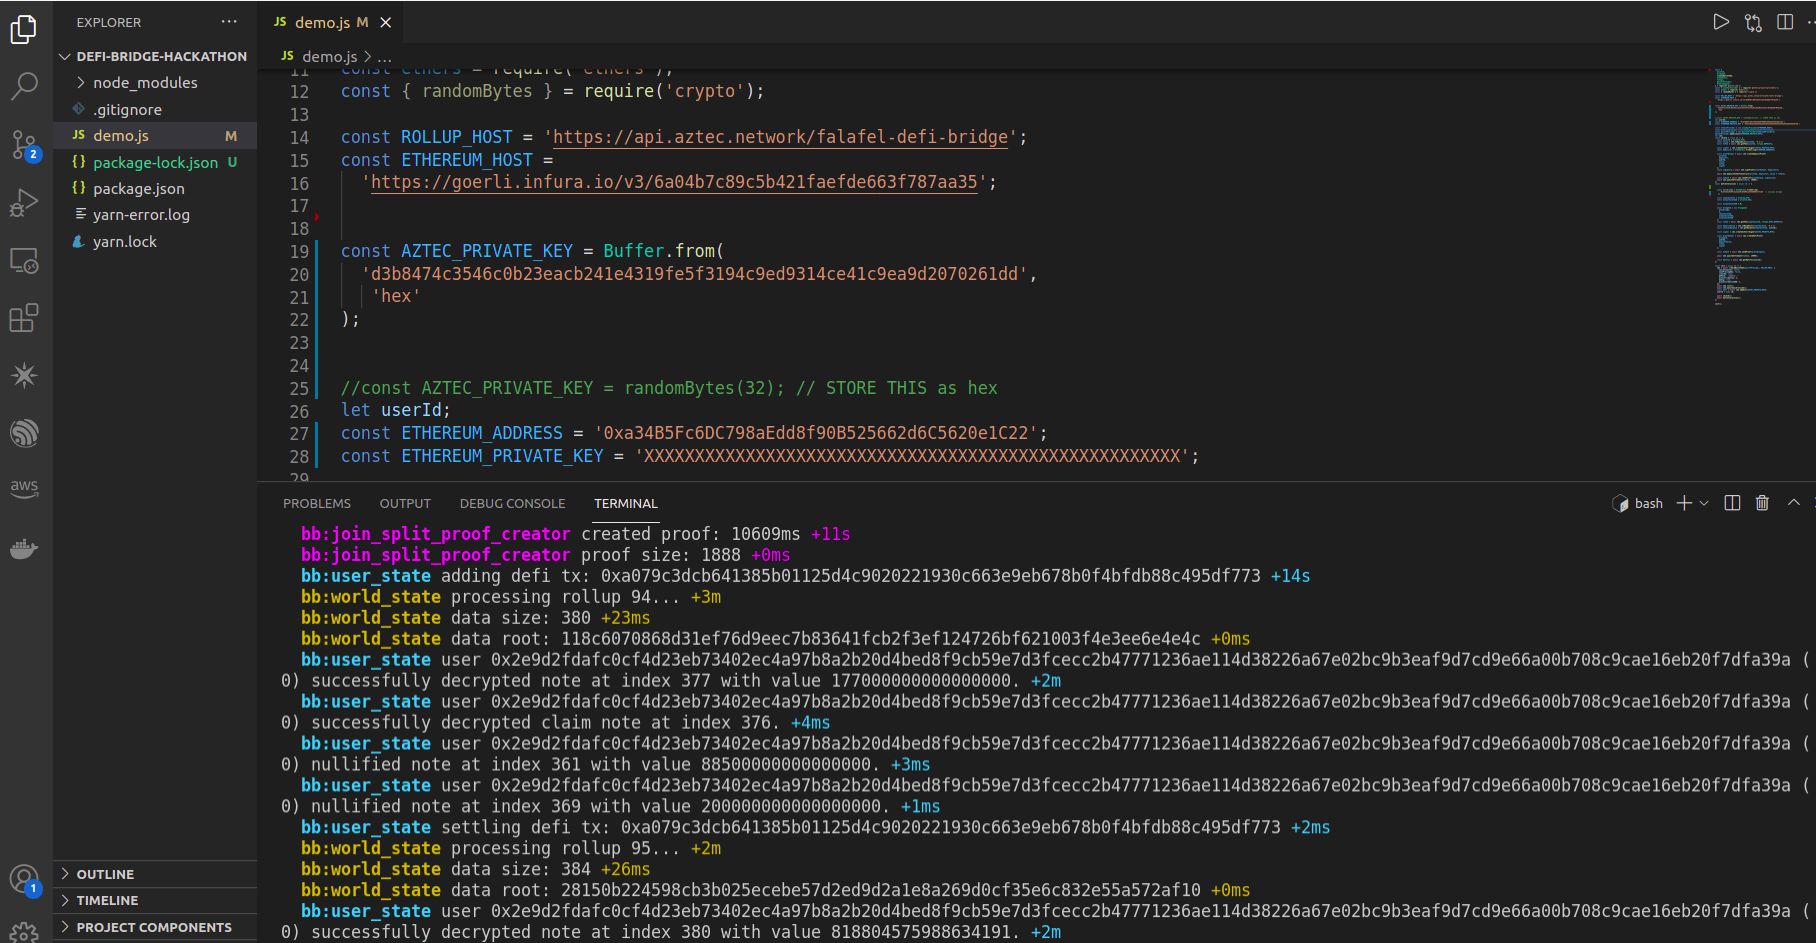1816x943 pixels.
Task: Open the Extensions view icon
Action: (x=24, y=318)
